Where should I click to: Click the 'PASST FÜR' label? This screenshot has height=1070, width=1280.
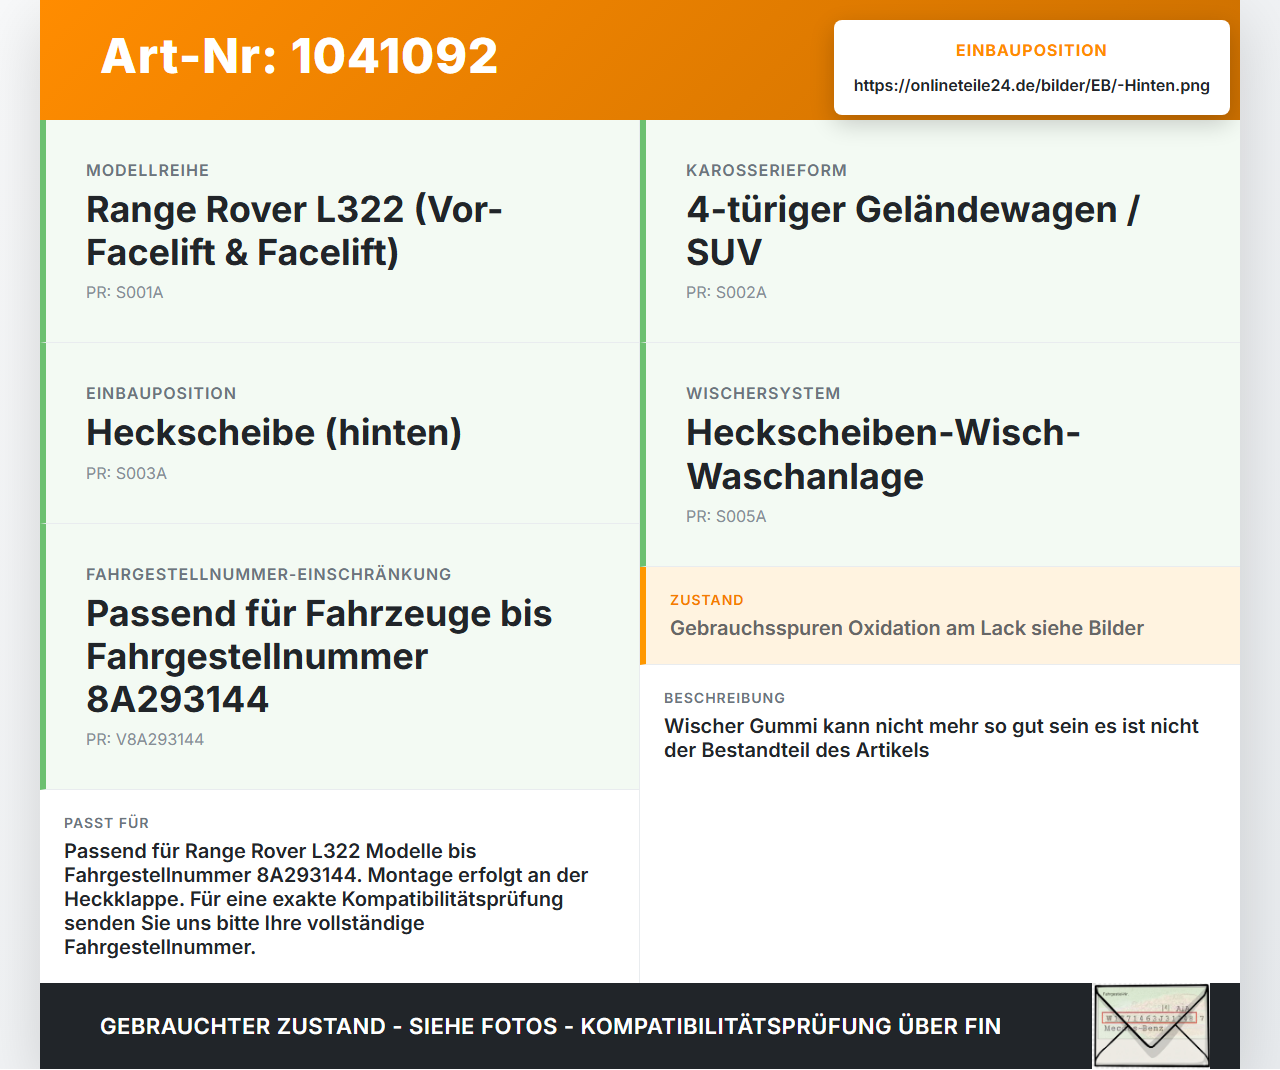point(107,823)
